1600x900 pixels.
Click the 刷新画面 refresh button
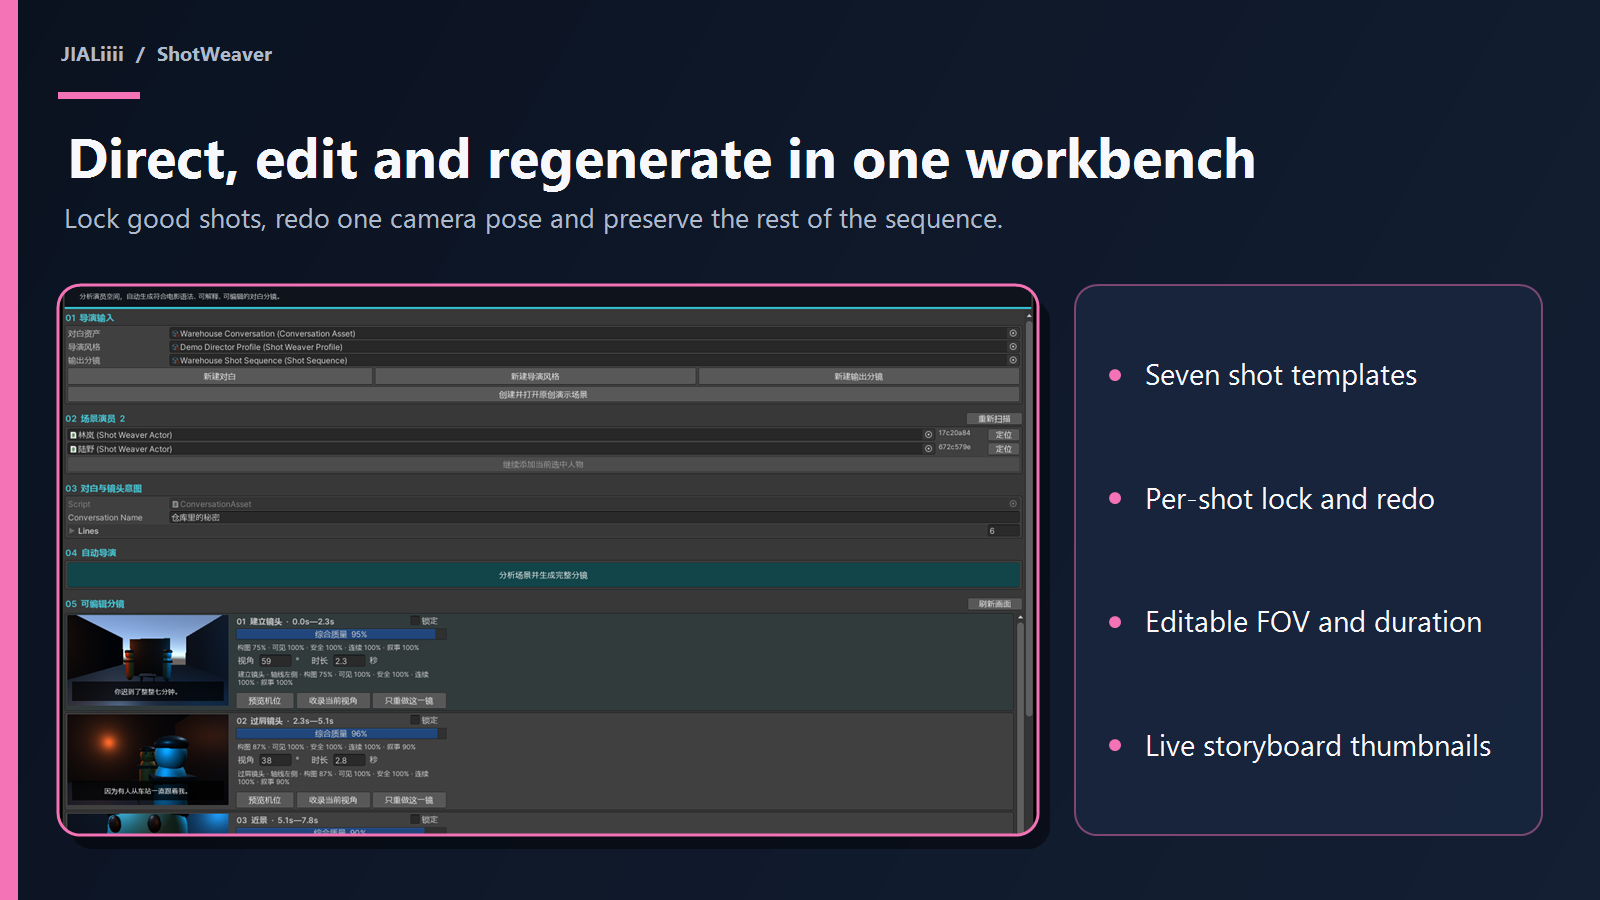pos(994,604)
